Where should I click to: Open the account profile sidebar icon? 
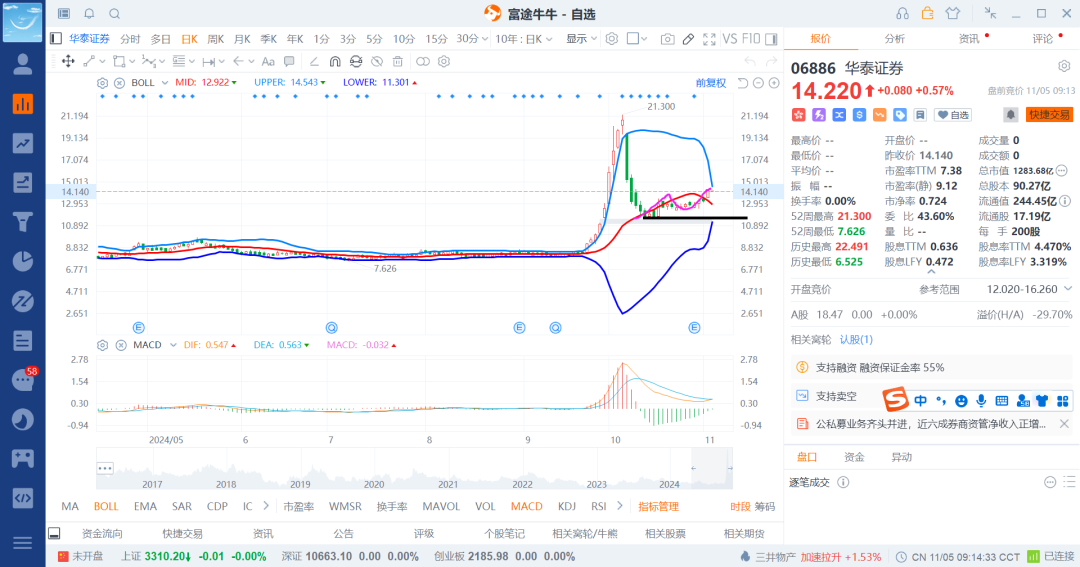[23, 65]
